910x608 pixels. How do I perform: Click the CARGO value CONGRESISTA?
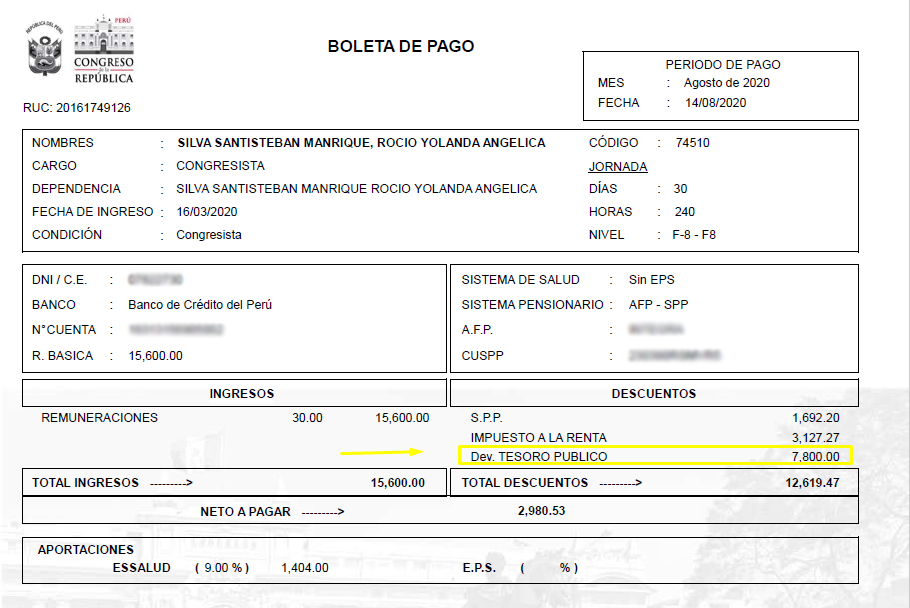click(x=221, y=166)
